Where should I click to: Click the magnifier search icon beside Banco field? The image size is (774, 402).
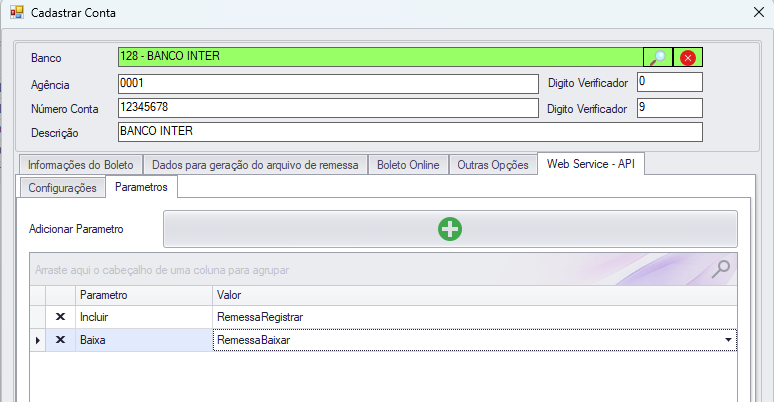[x=658, y=57]
